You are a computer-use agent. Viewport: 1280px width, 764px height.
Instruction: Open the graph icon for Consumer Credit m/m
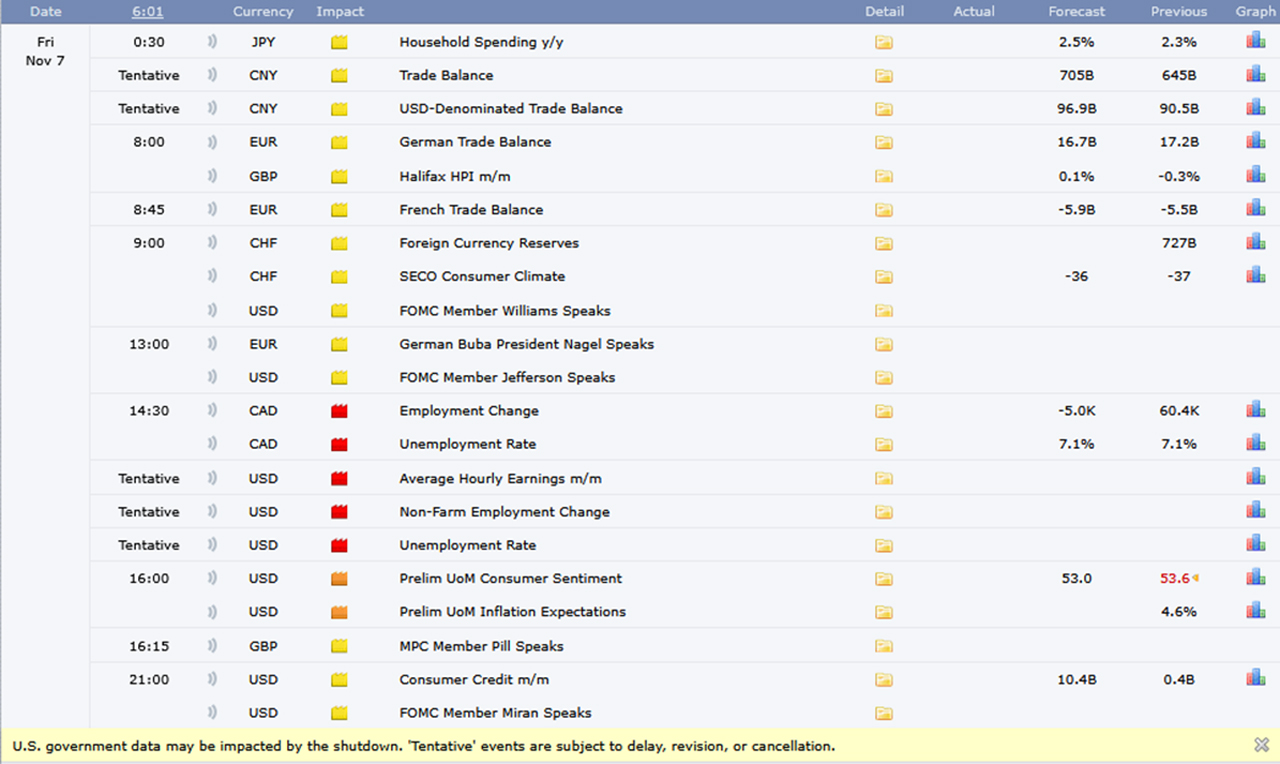pyautogui.click(x=1255, y=679)
